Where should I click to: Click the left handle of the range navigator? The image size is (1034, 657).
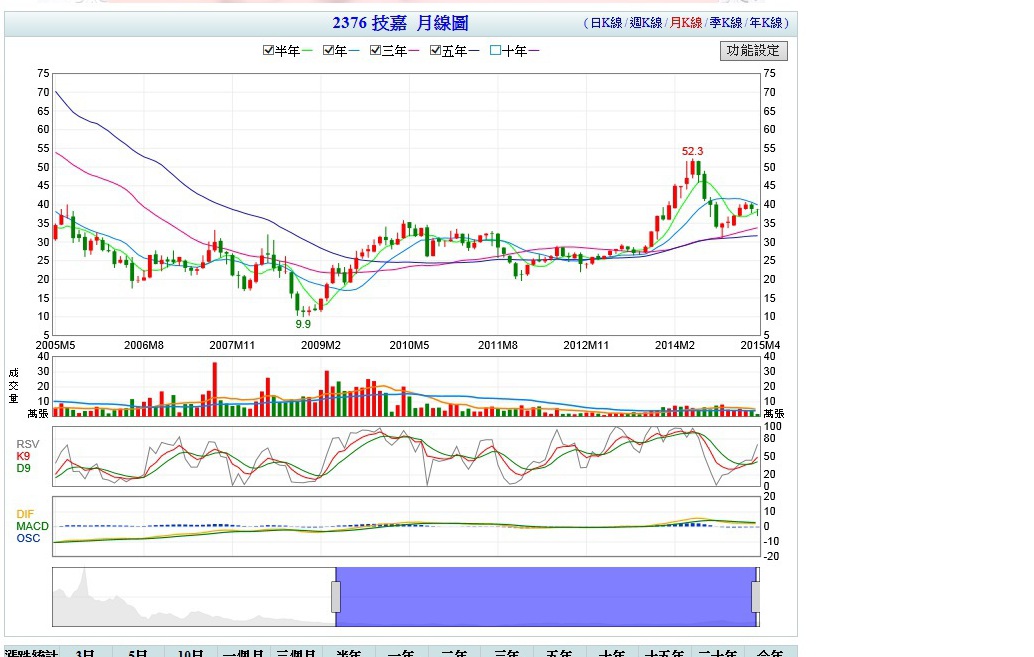pos(336,597)
